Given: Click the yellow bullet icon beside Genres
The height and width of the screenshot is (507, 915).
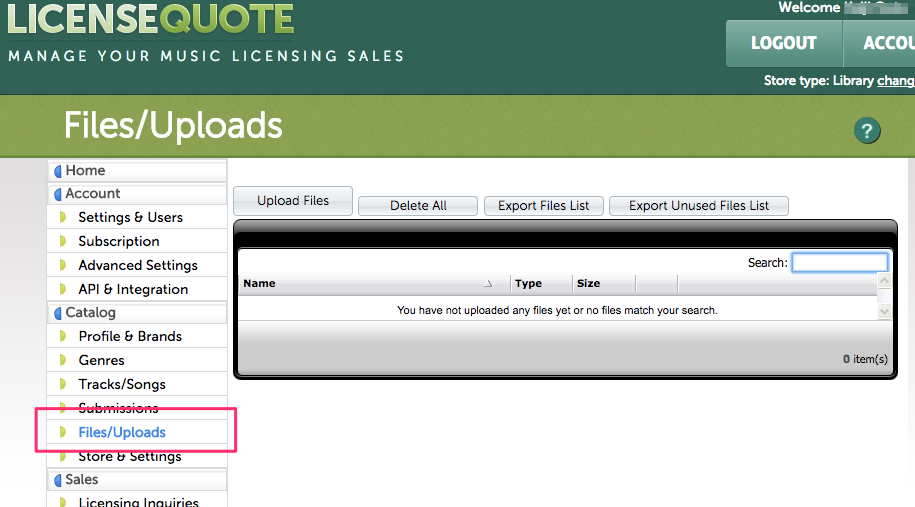Looking at the screenshot, I should (x=62, y=360).
